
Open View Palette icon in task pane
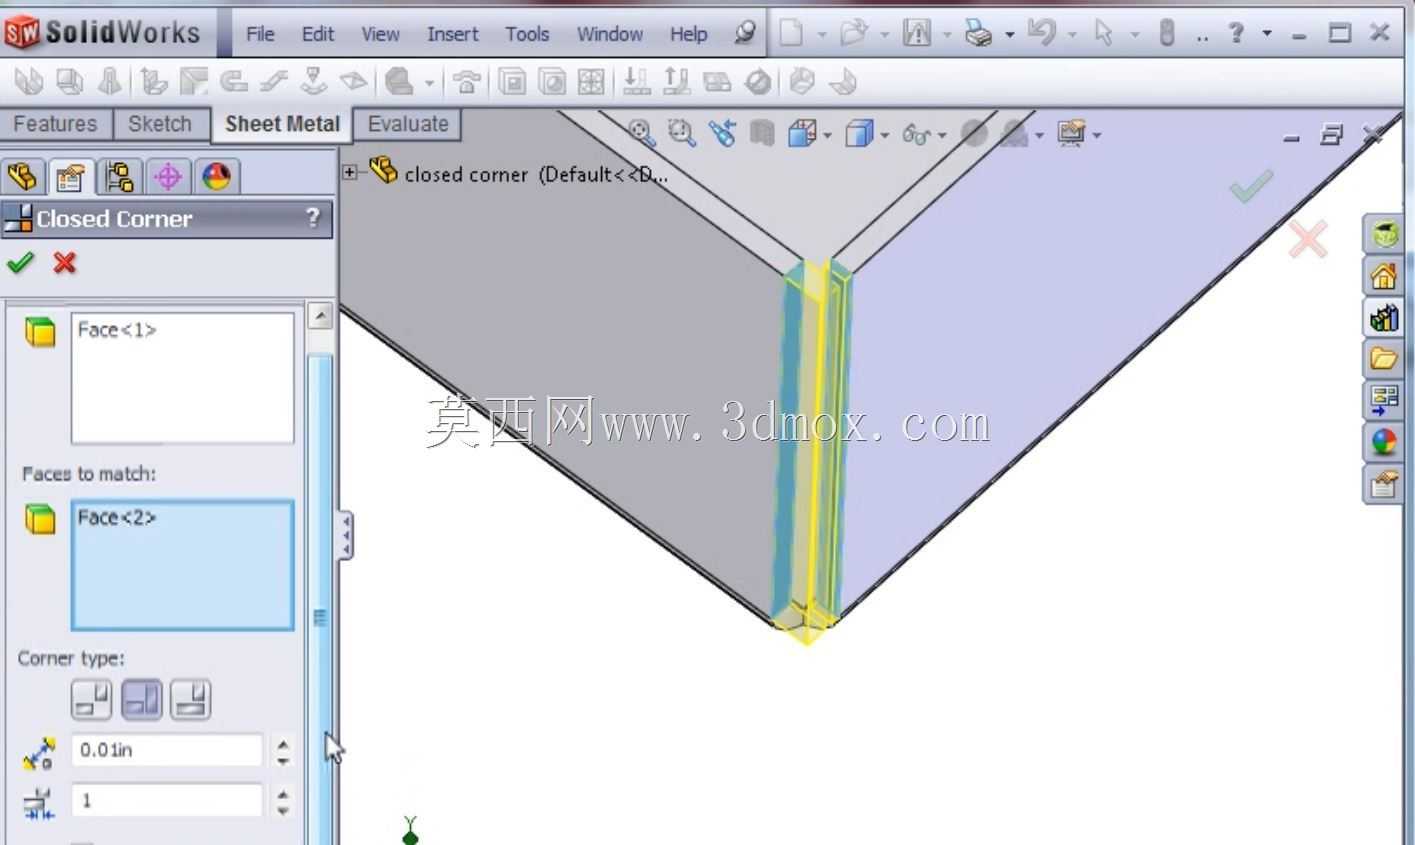tap(1384, 400)
